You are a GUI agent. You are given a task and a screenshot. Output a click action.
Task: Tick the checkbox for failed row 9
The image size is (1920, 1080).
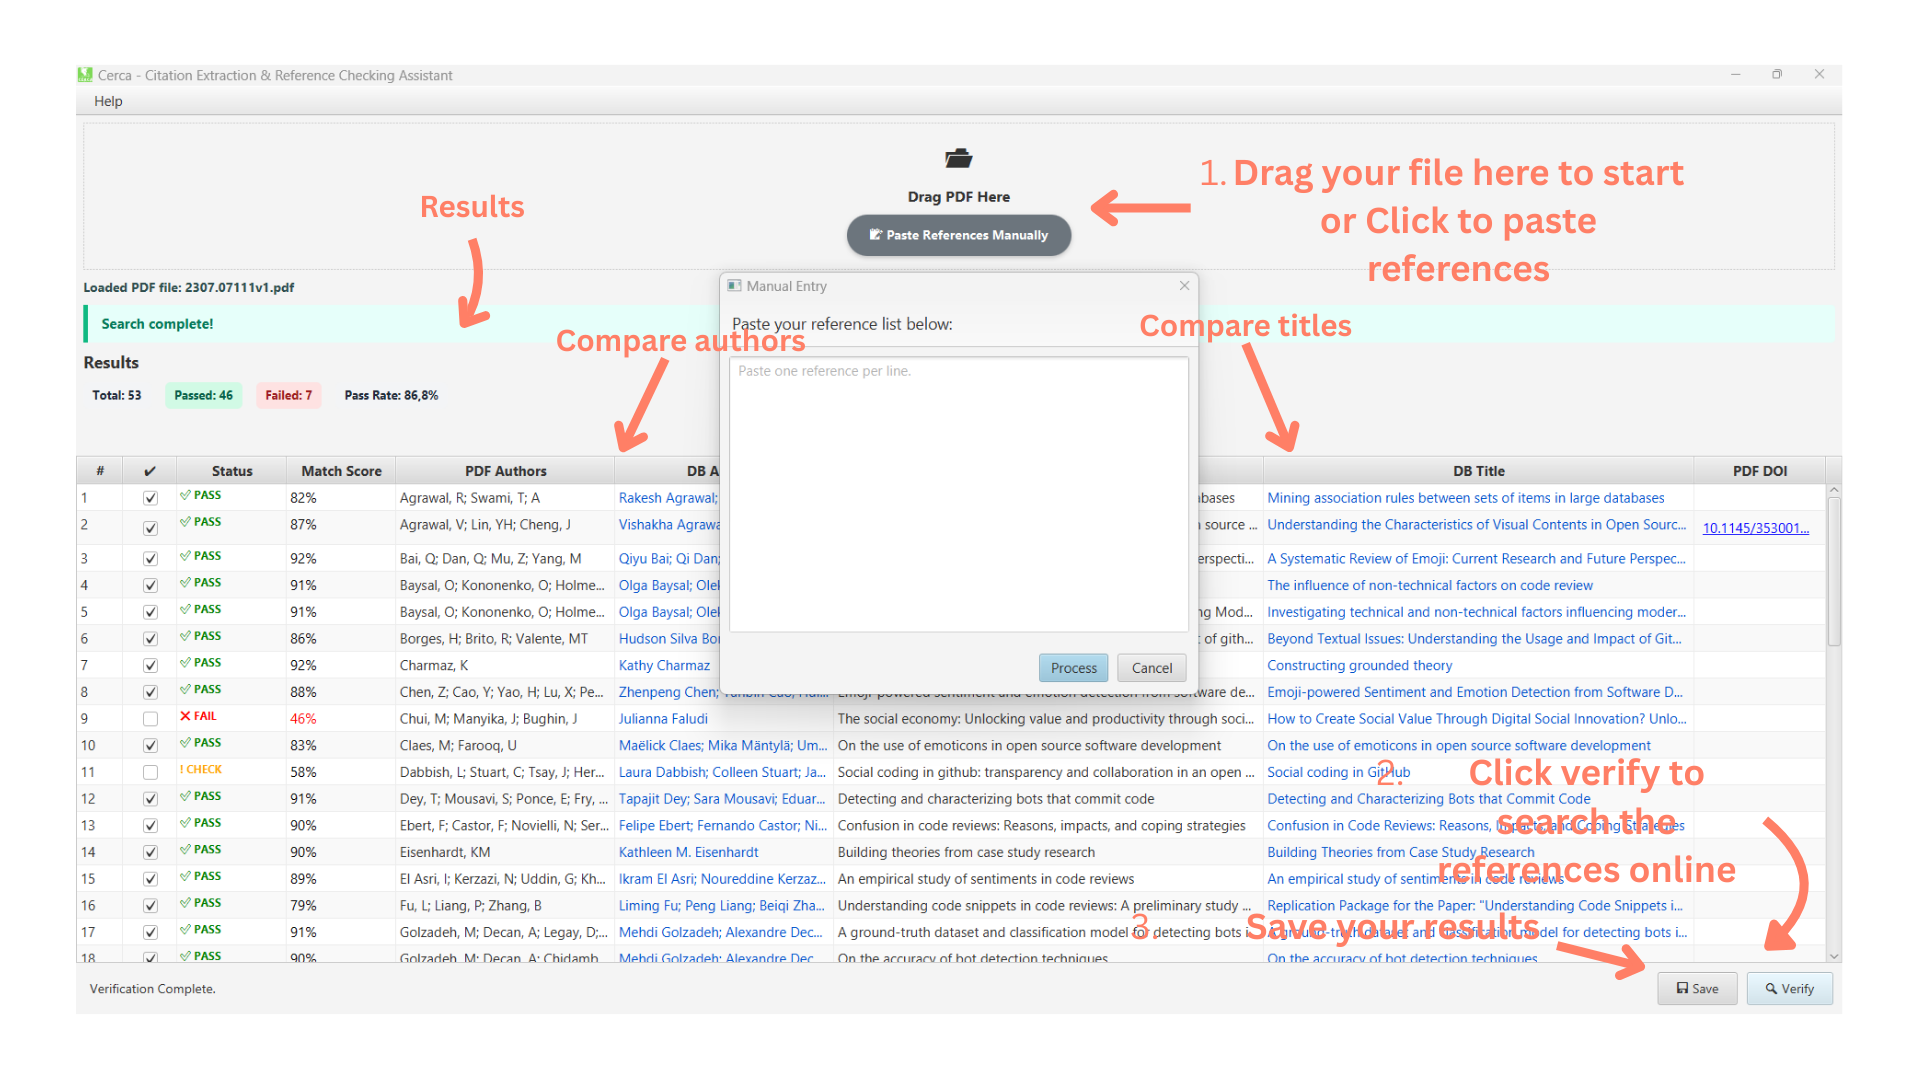(x=150, y=719)
